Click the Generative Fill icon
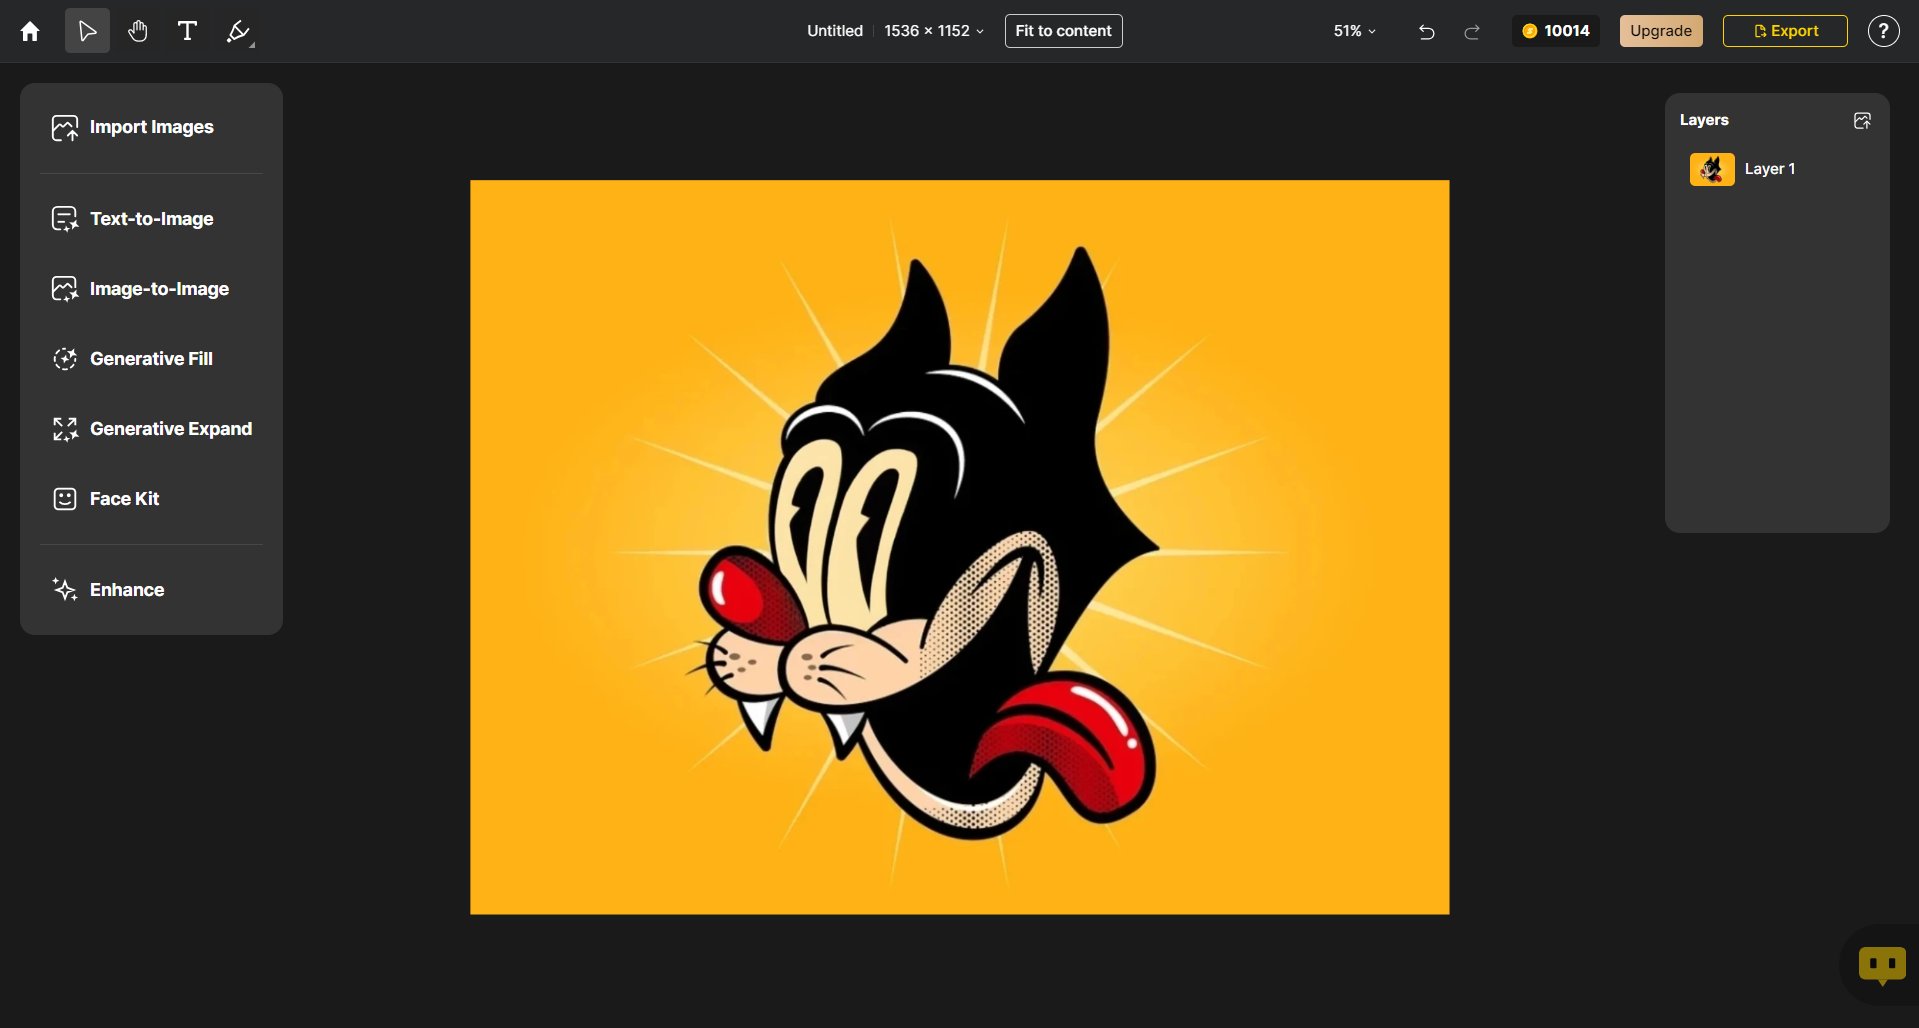Viewport: 1919px width, 1028px height. pyautogui.click(x=65, y=359)
